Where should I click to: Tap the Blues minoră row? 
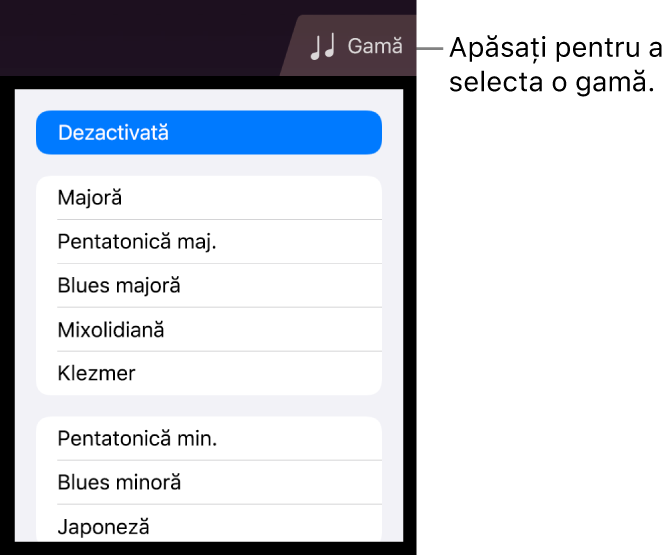click(x=208, y=482)
